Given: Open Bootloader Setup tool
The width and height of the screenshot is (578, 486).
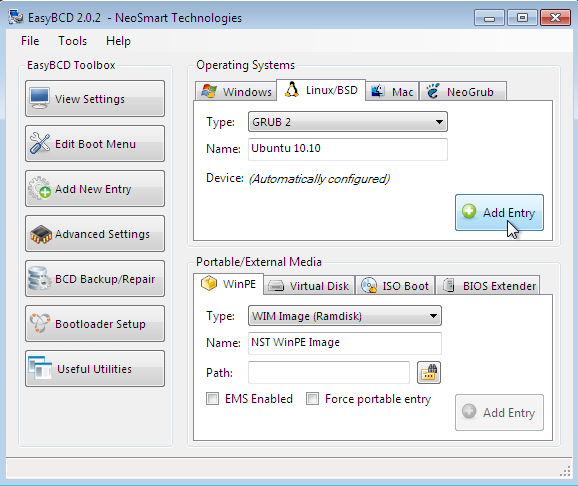Looking at the screenshot, I should (x=95, y=324).
